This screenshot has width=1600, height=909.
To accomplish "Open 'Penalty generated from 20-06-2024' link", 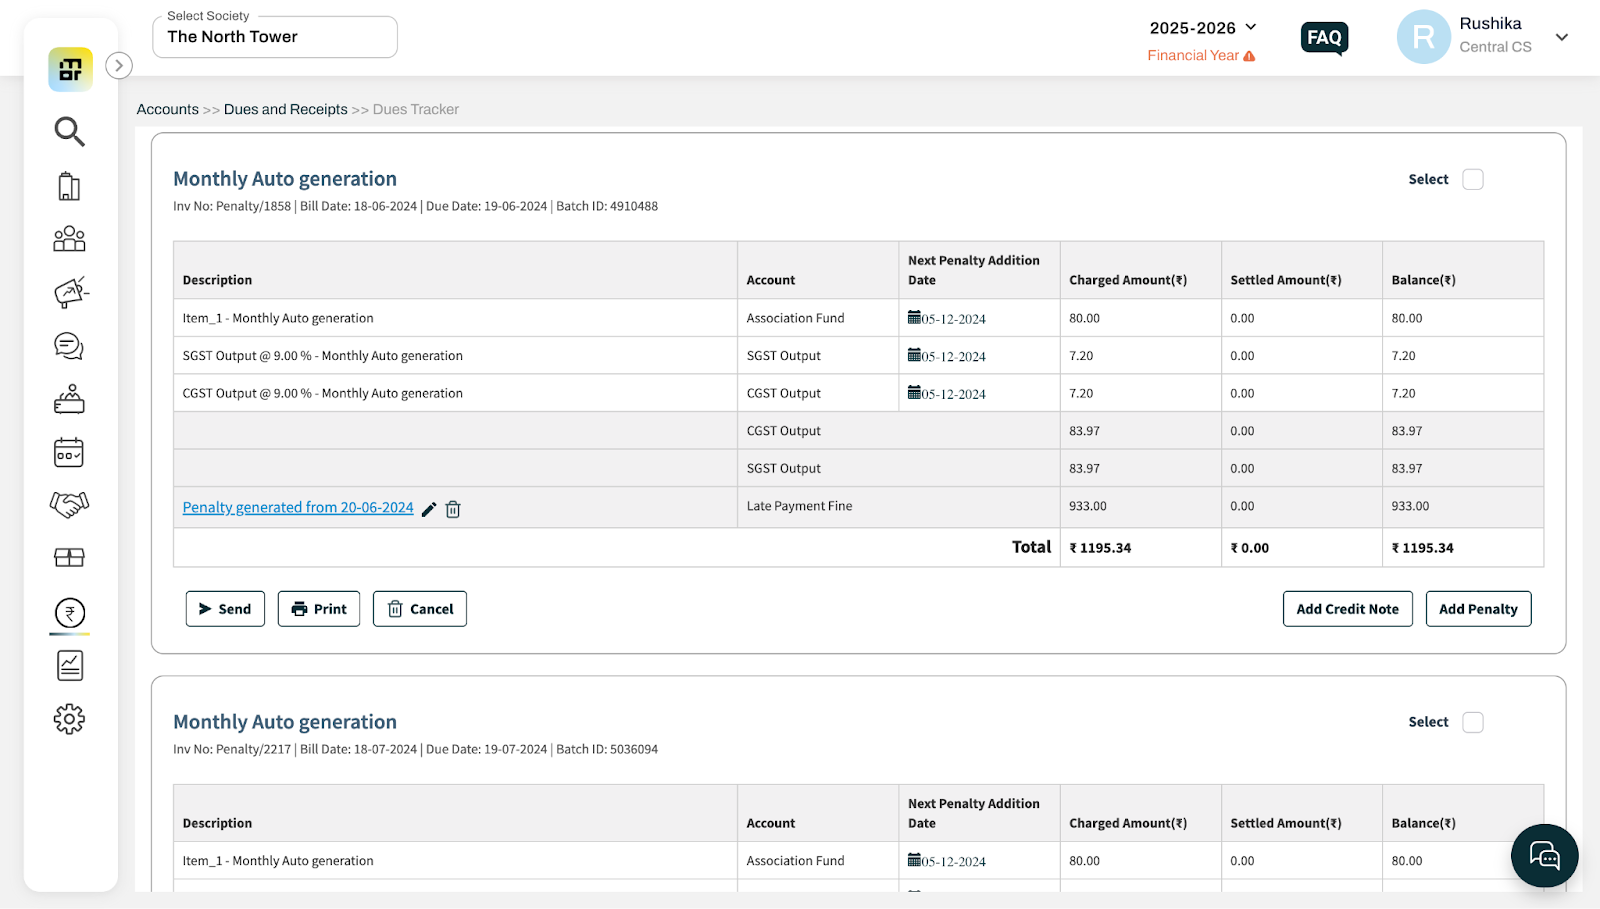I will tap(298, 507).
